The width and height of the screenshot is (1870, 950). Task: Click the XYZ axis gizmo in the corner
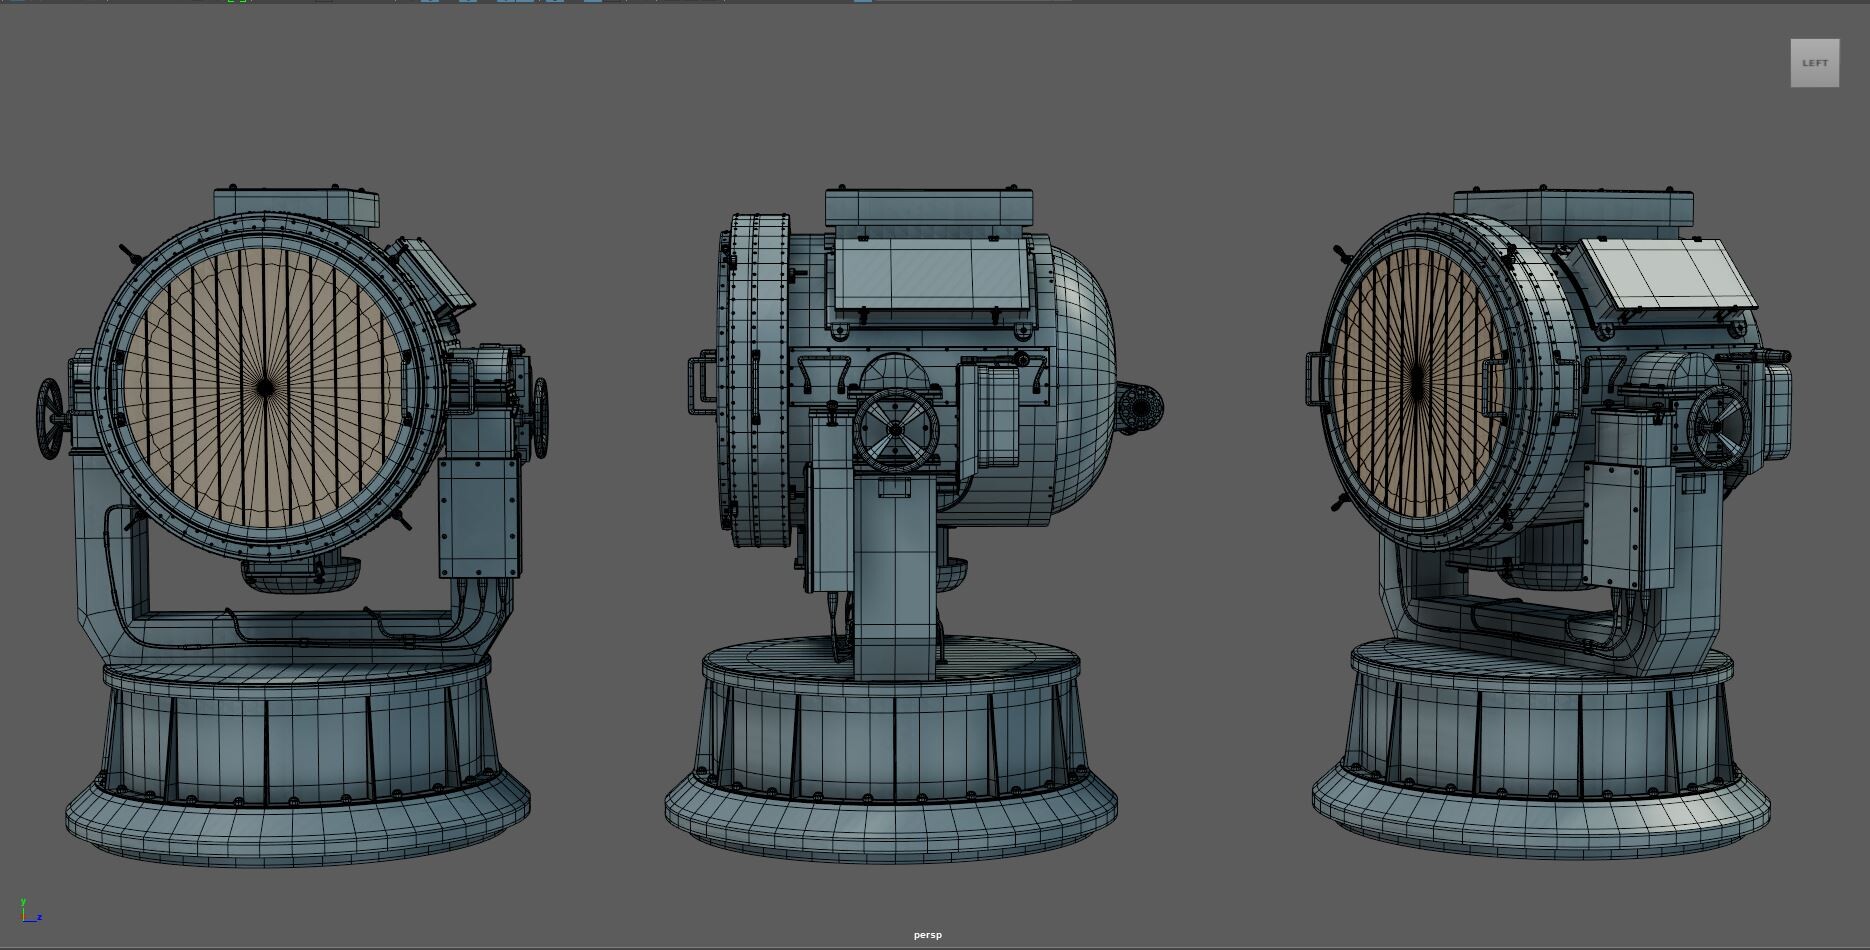(x=30, y=911)
